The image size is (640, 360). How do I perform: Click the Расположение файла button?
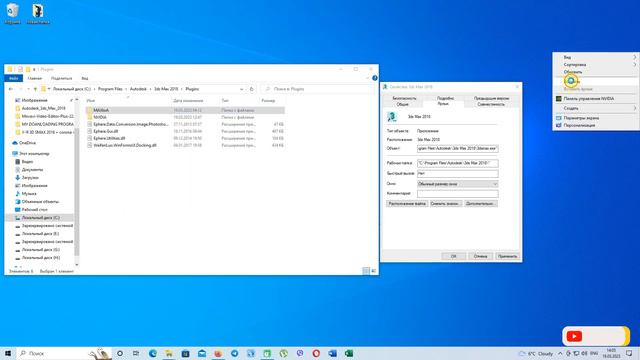click(x=407, y=204)
